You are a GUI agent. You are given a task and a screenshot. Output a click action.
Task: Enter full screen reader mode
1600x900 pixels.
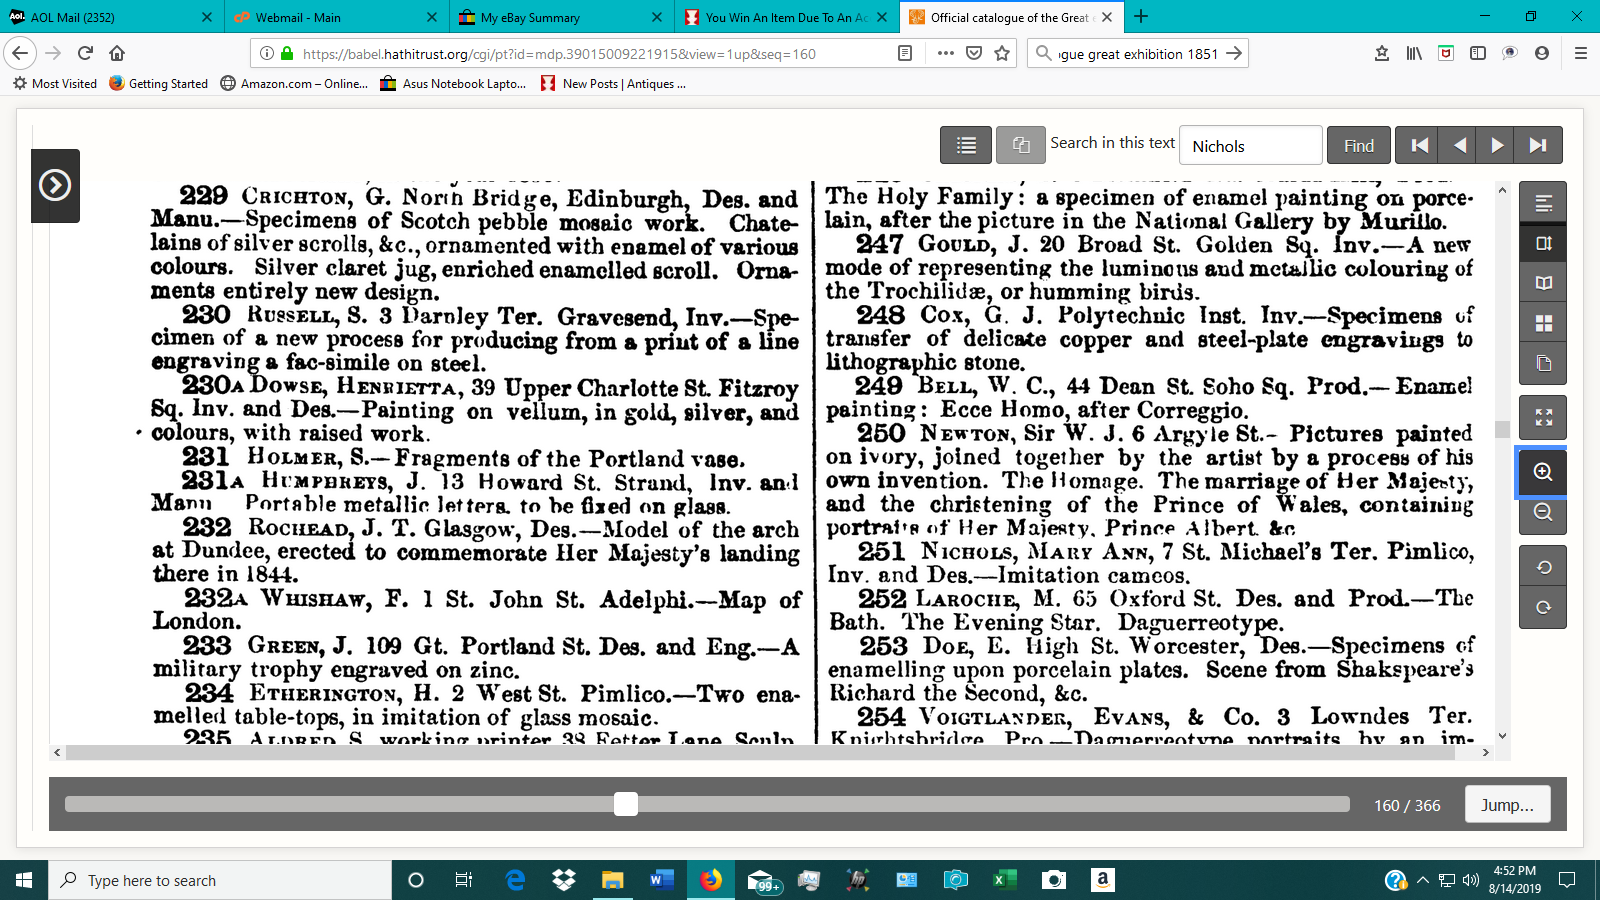(1543, 418)
